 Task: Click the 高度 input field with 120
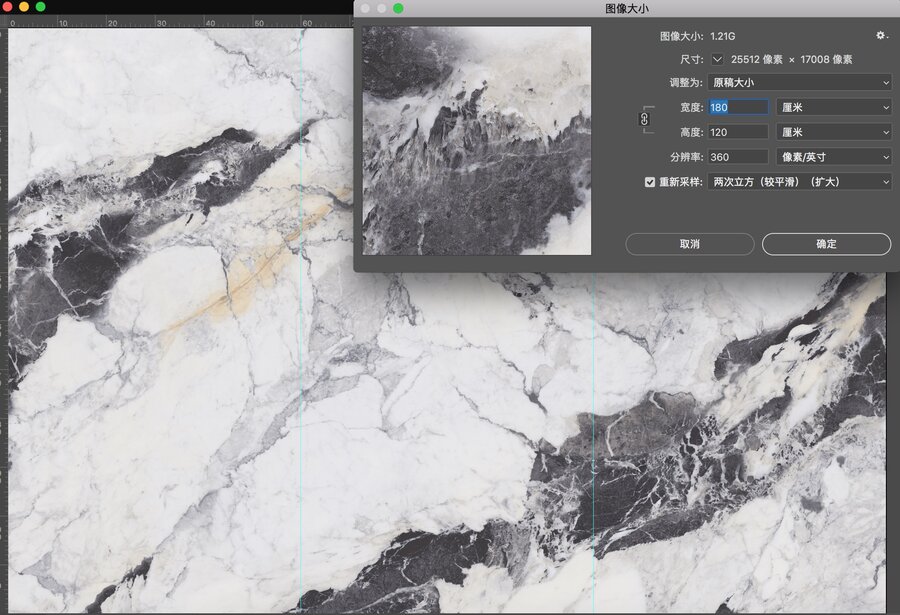pos(738,132)
